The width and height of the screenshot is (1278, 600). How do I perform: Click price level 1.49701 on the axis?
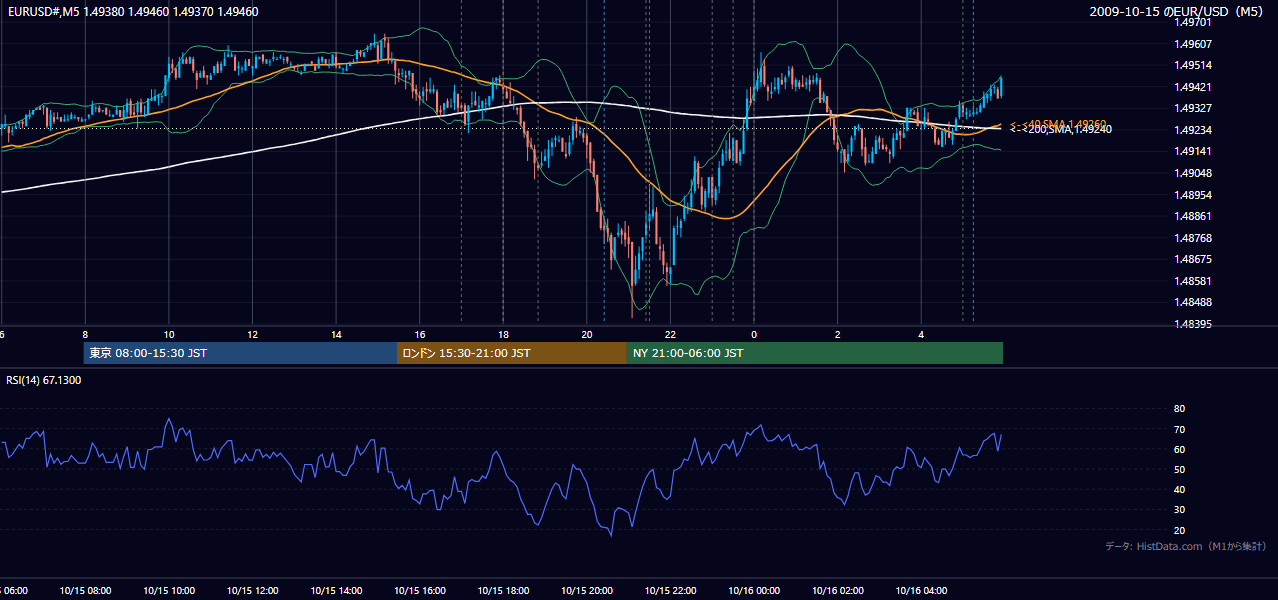1192,22
